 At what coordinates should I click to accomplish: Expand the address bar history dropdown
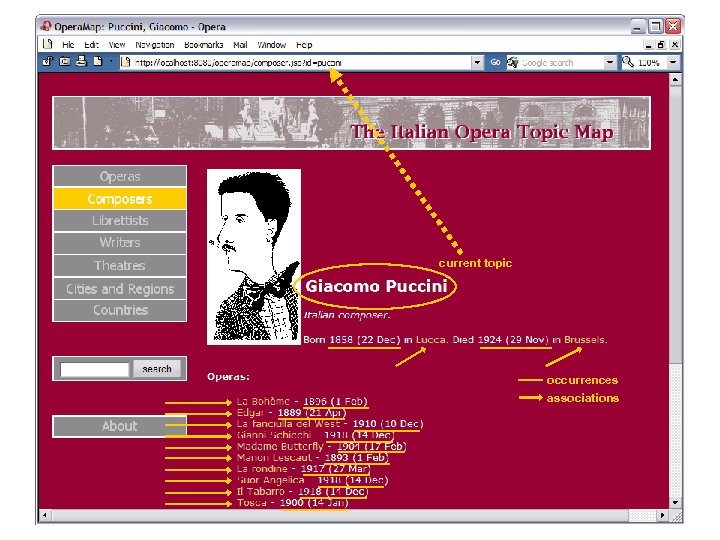pyautogui.click(x=477, y=62)
